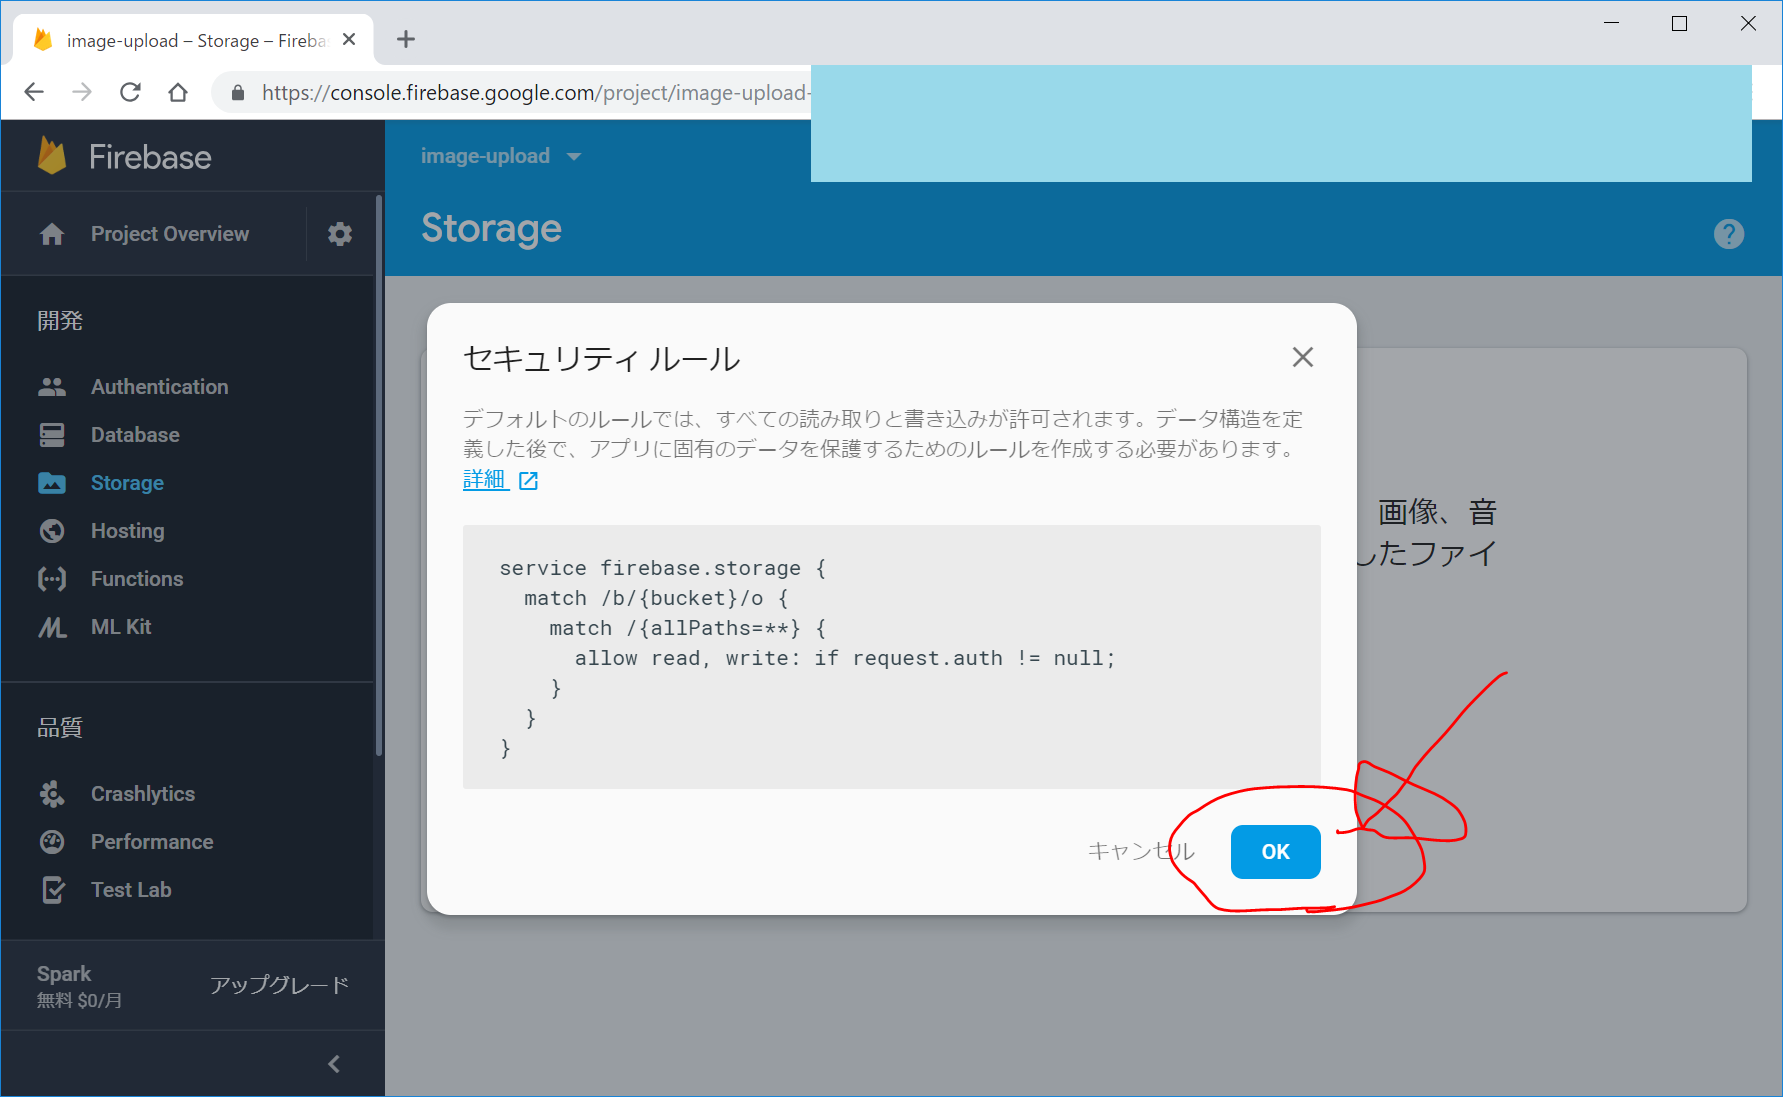This screenshot has width=1783, height=1097.
Task: Open ML Kit from the sidebar
Action: (120, 627)
